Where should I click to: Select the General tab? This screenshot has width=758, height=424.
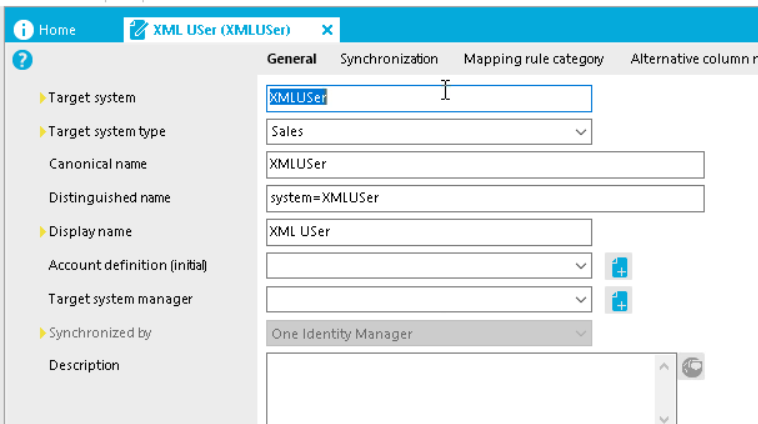click(292, 59)
